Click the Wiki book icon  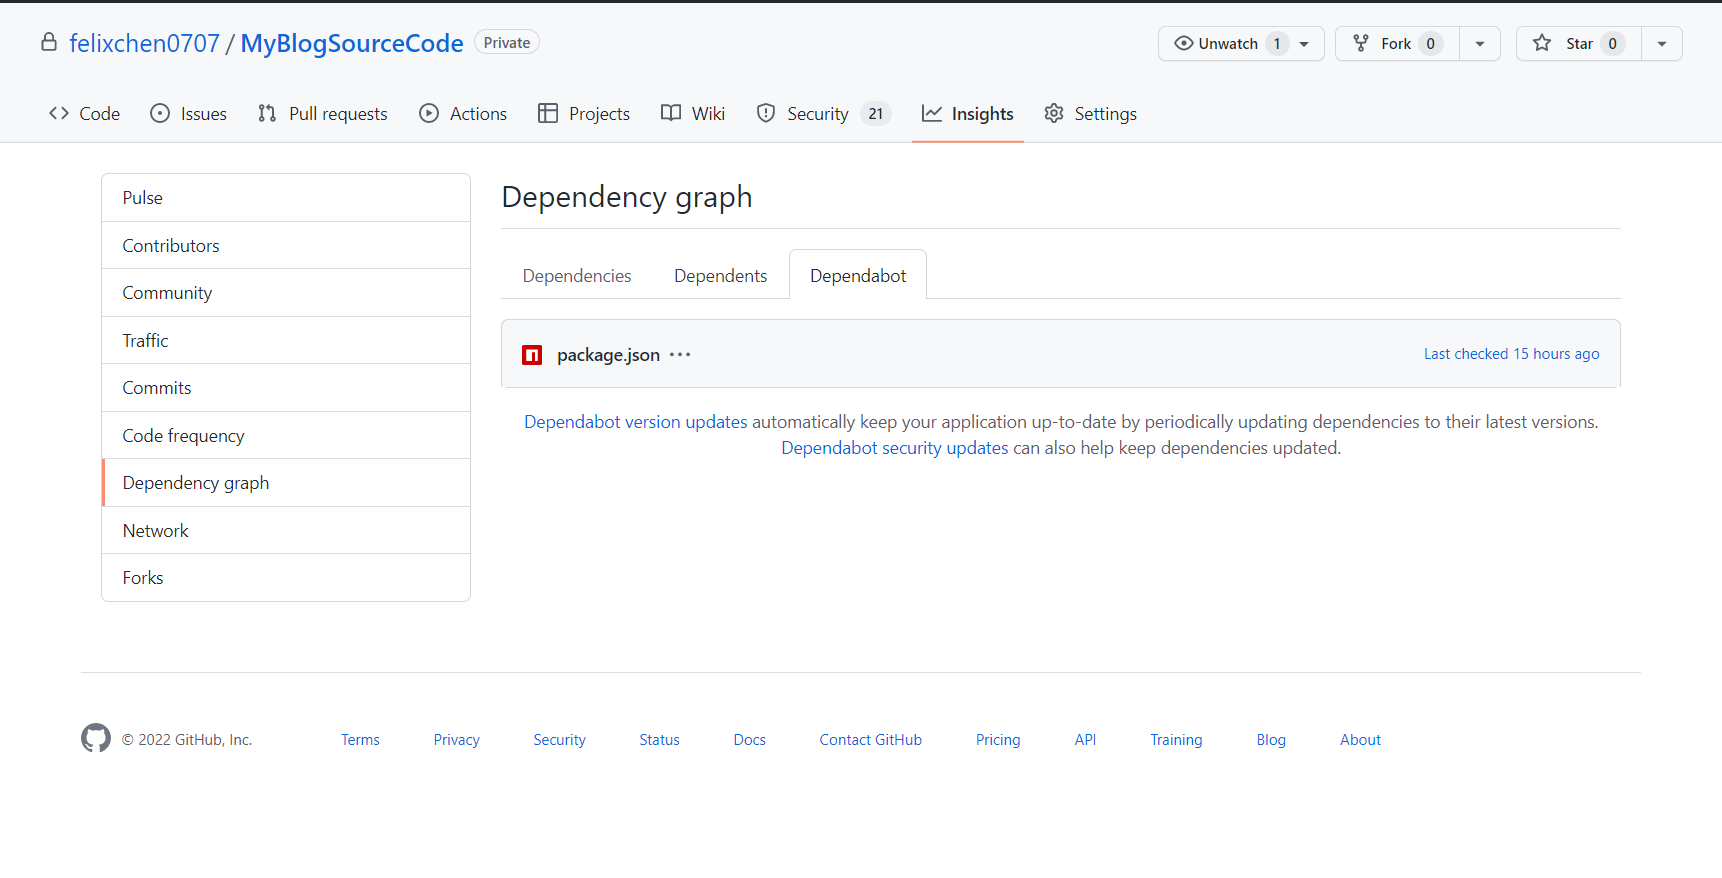coord(671,113)
